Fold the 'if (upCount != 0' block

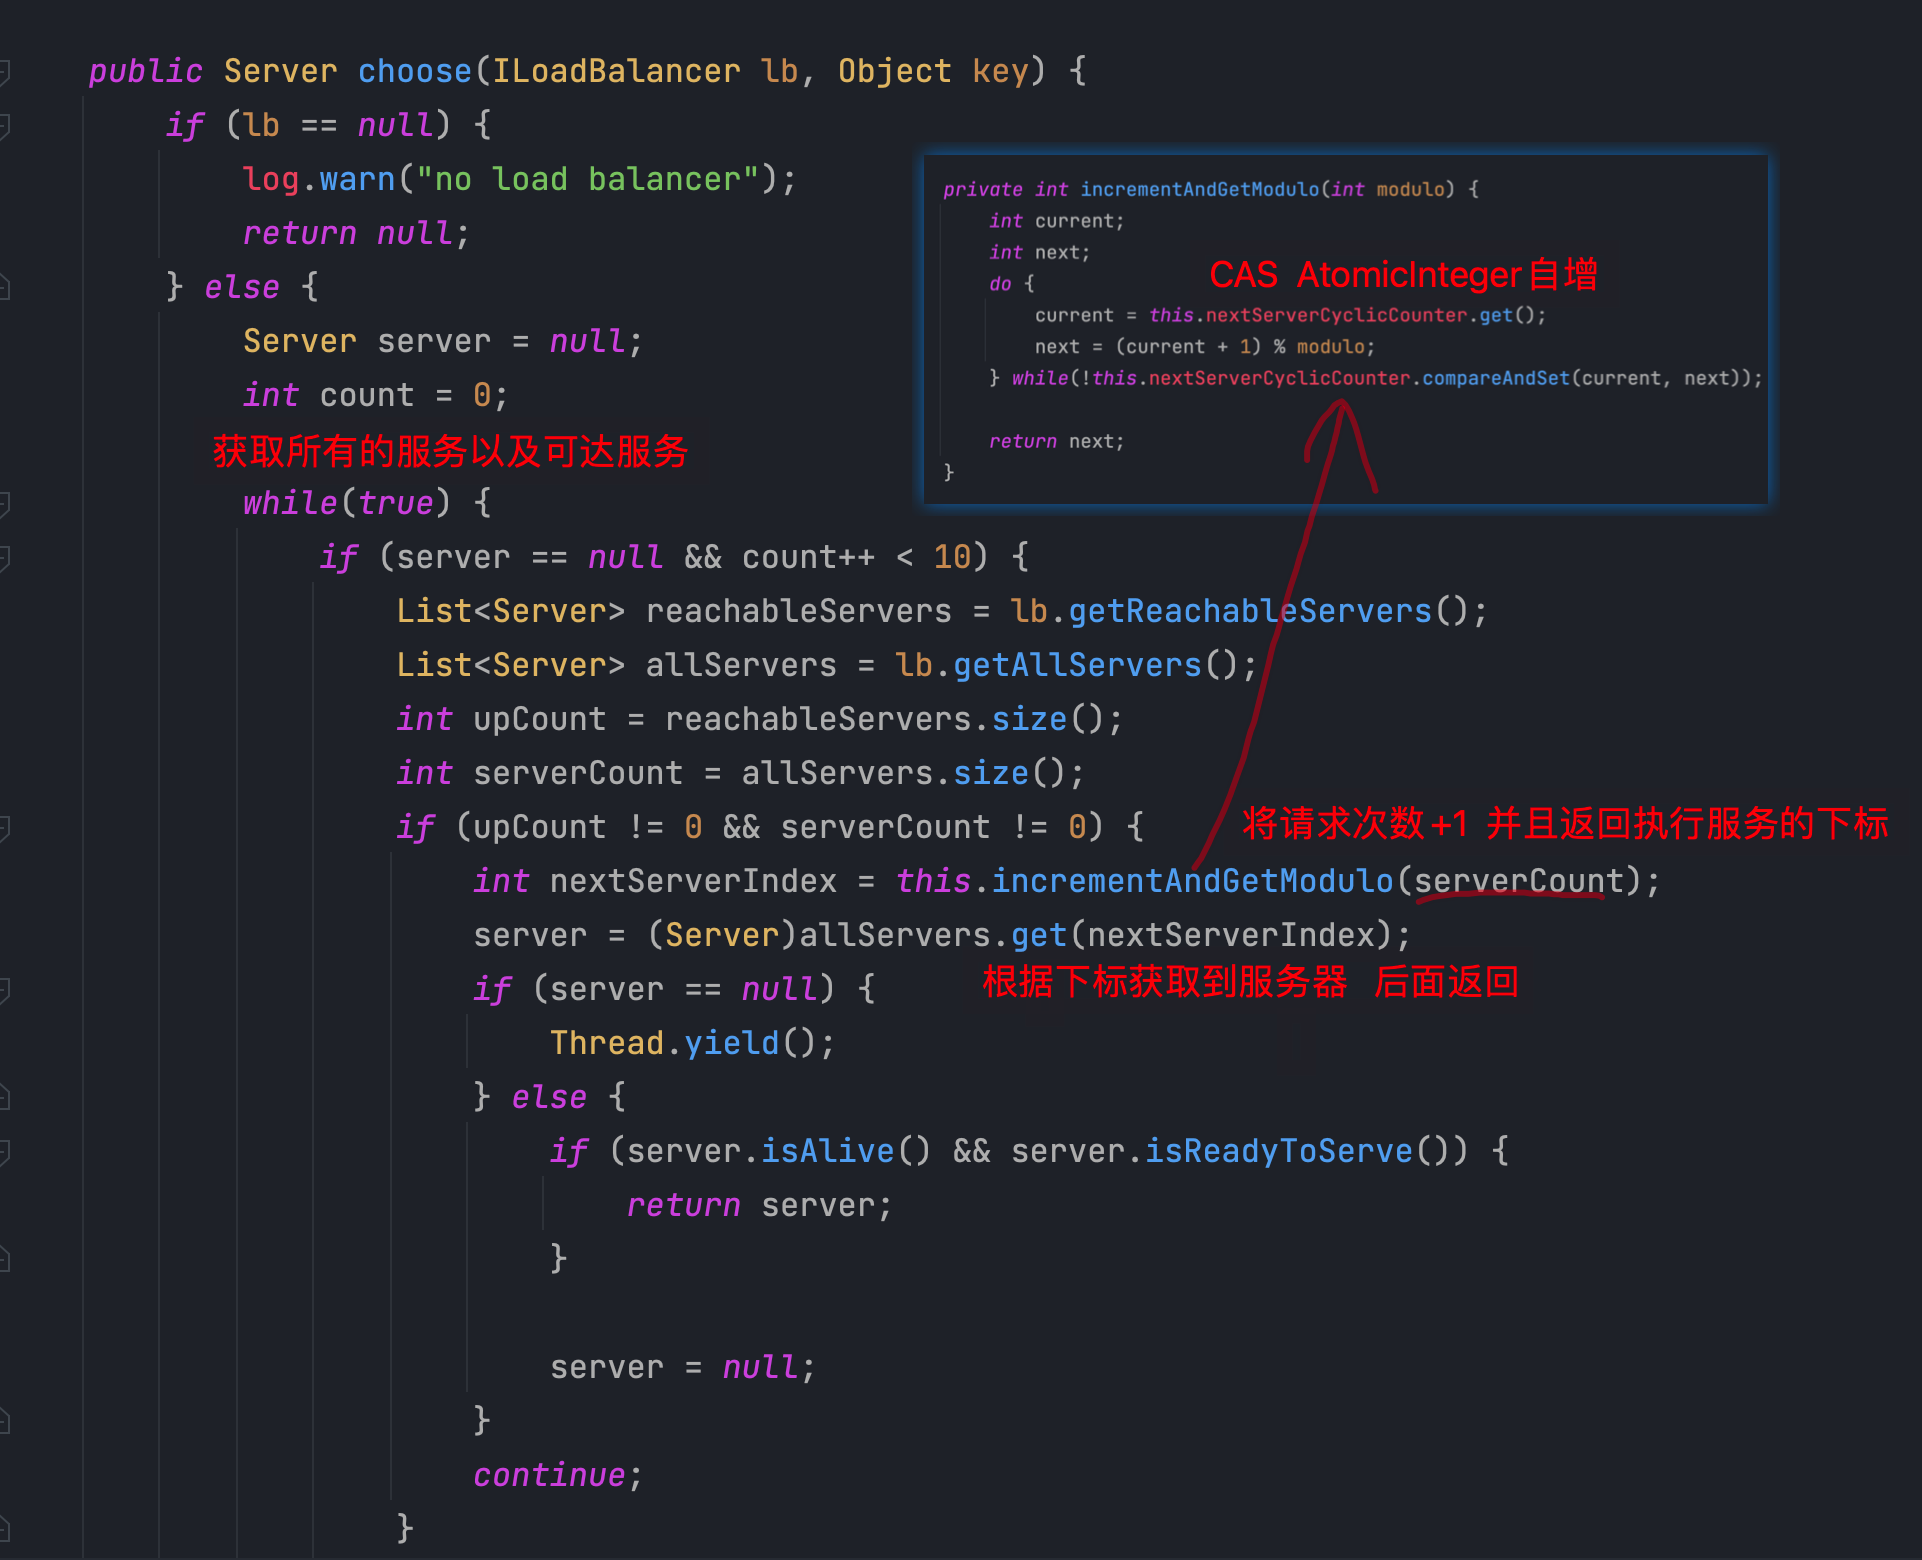point(4,828)
